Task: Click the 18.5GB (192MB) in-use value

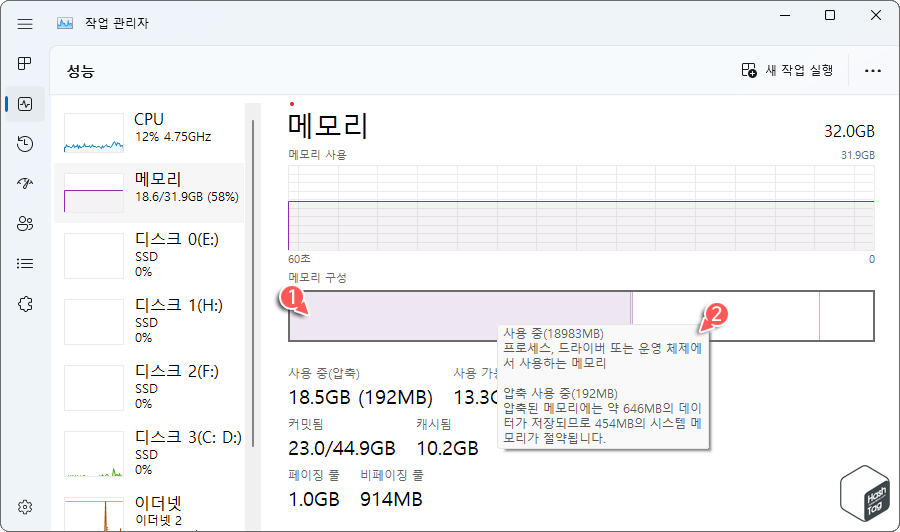Action: (360, 397)
